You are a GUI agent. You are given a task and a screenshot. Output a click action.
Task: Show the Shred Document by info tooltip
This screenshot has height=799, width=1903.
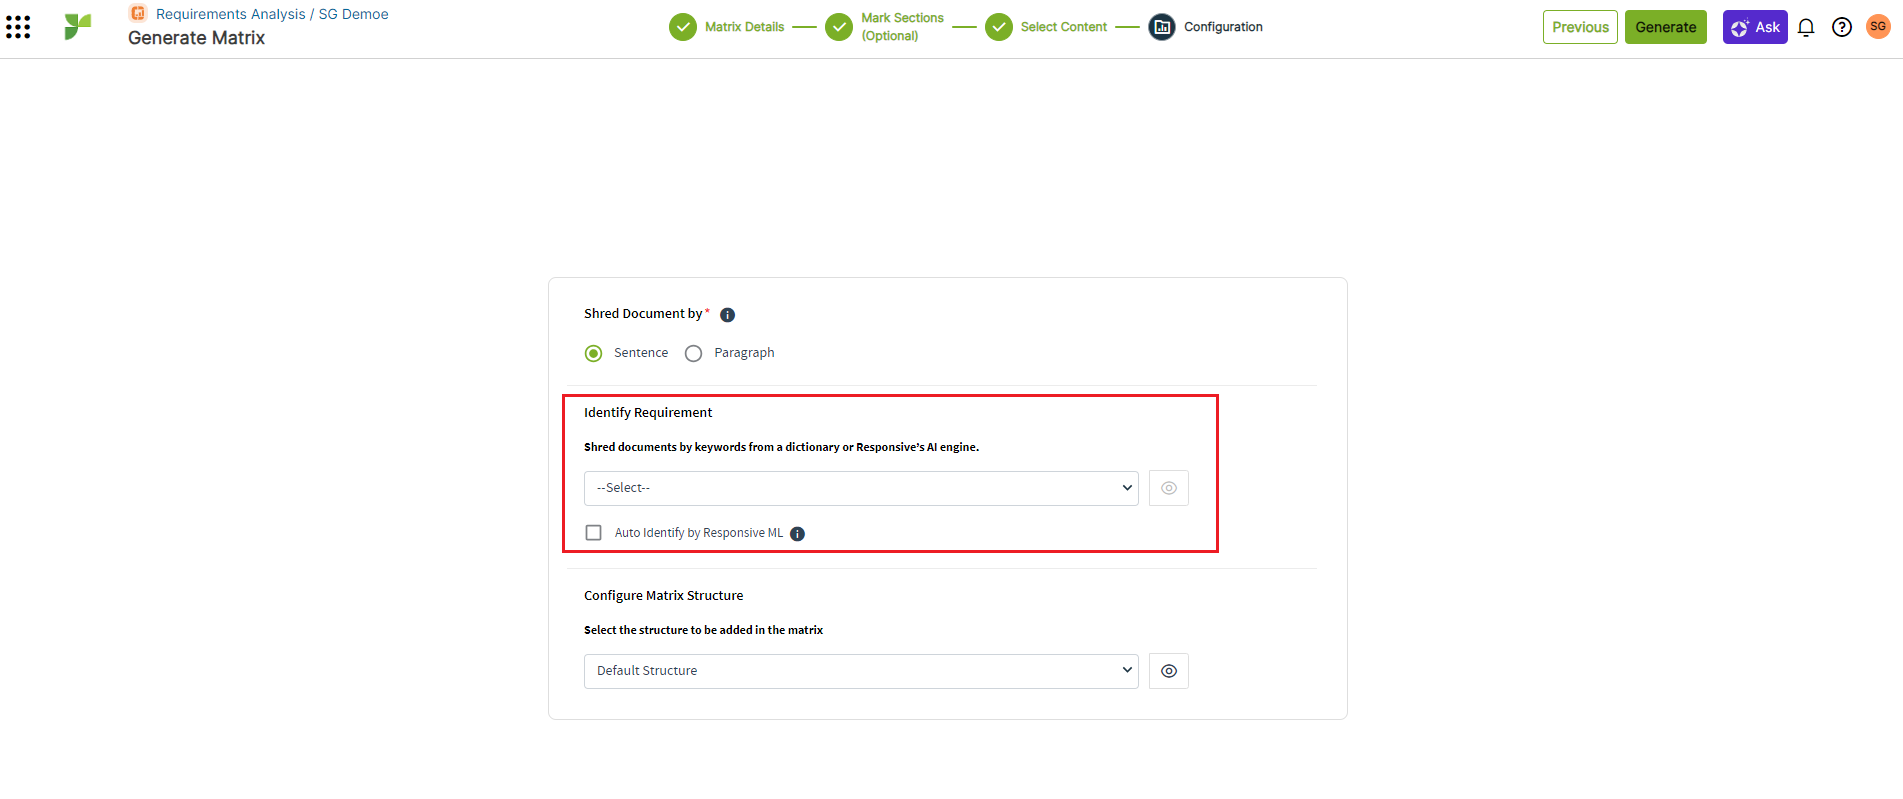click(728, 315)
